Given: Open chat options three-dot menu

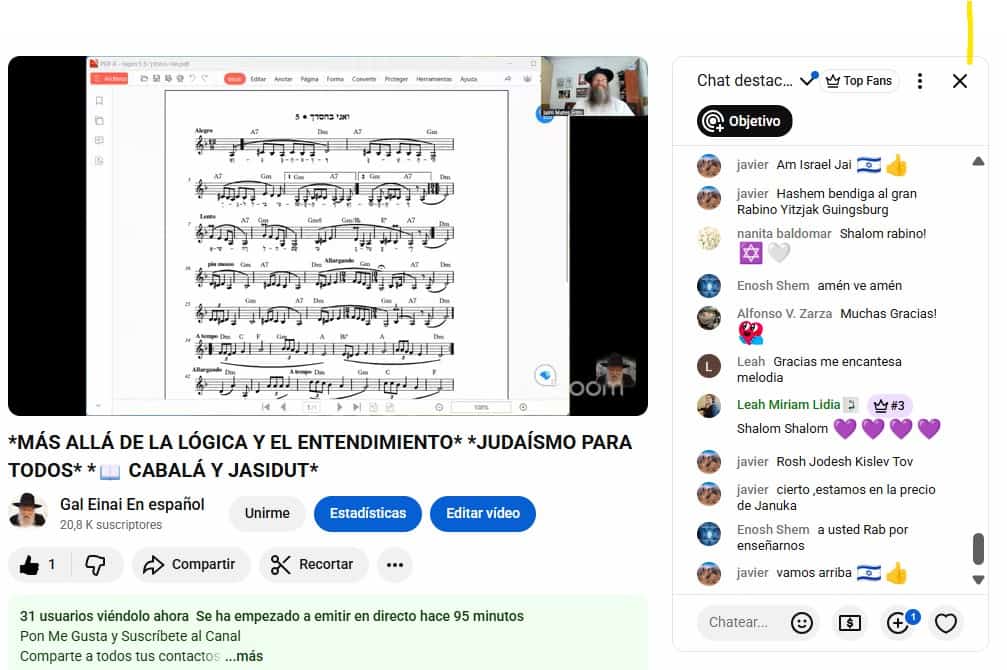Looking at the screenshot, I should (x=920, y=81).
